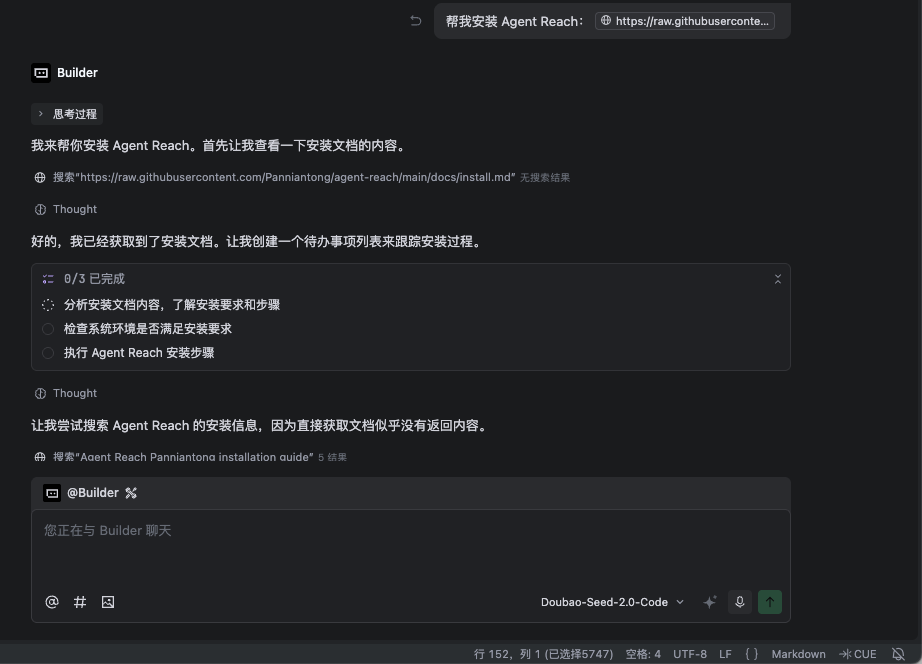Click the globe icon beside the install.md search
Viewport: 922px width, 664px height.
point(40,178)
